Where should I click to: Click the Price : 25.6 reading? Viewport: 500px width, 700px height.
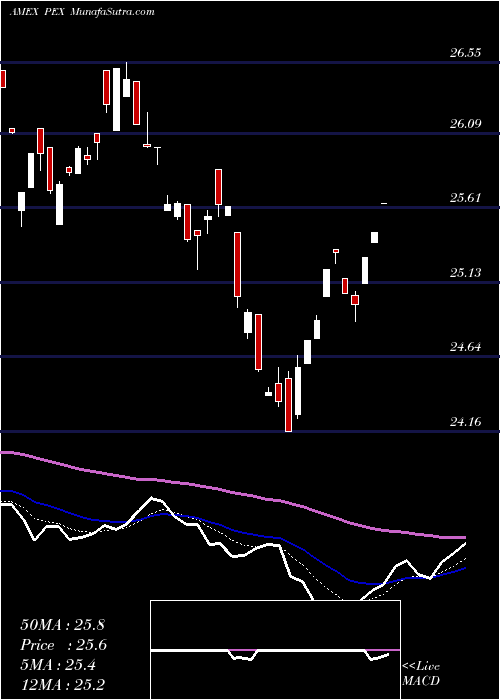63,645
